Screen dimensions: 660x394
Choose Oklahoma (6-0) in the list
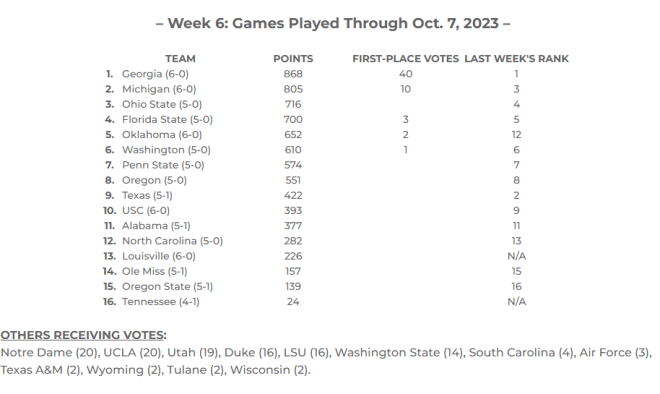point(162,135)
